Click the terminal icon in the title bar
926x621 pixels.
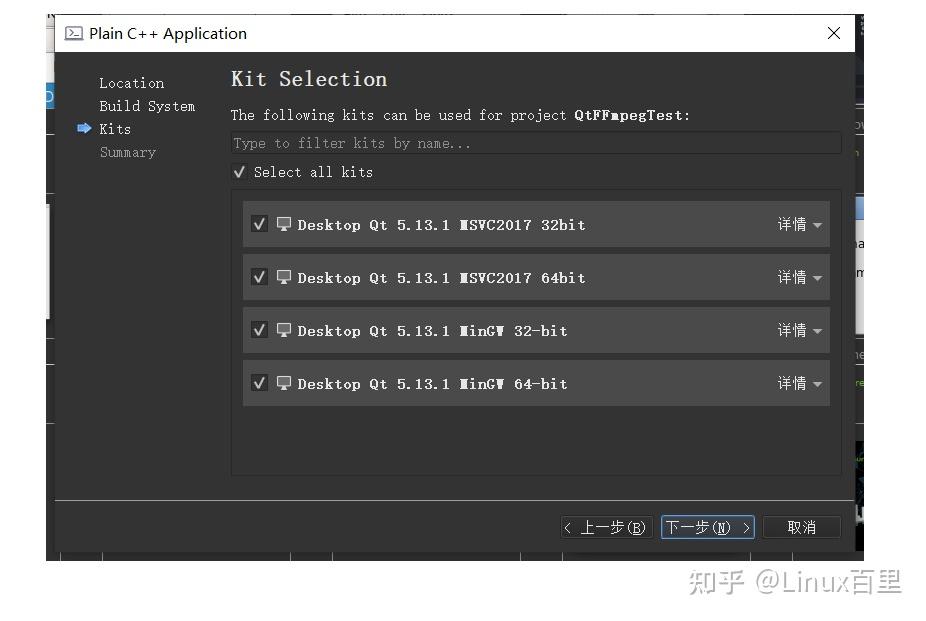click(x=74, y=33)
